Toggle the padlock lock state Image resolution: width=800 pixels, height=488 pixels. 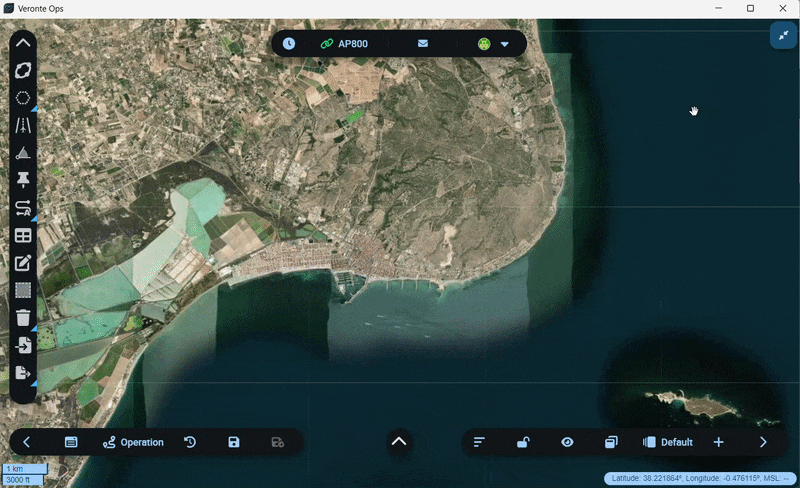tap(523, 442)
